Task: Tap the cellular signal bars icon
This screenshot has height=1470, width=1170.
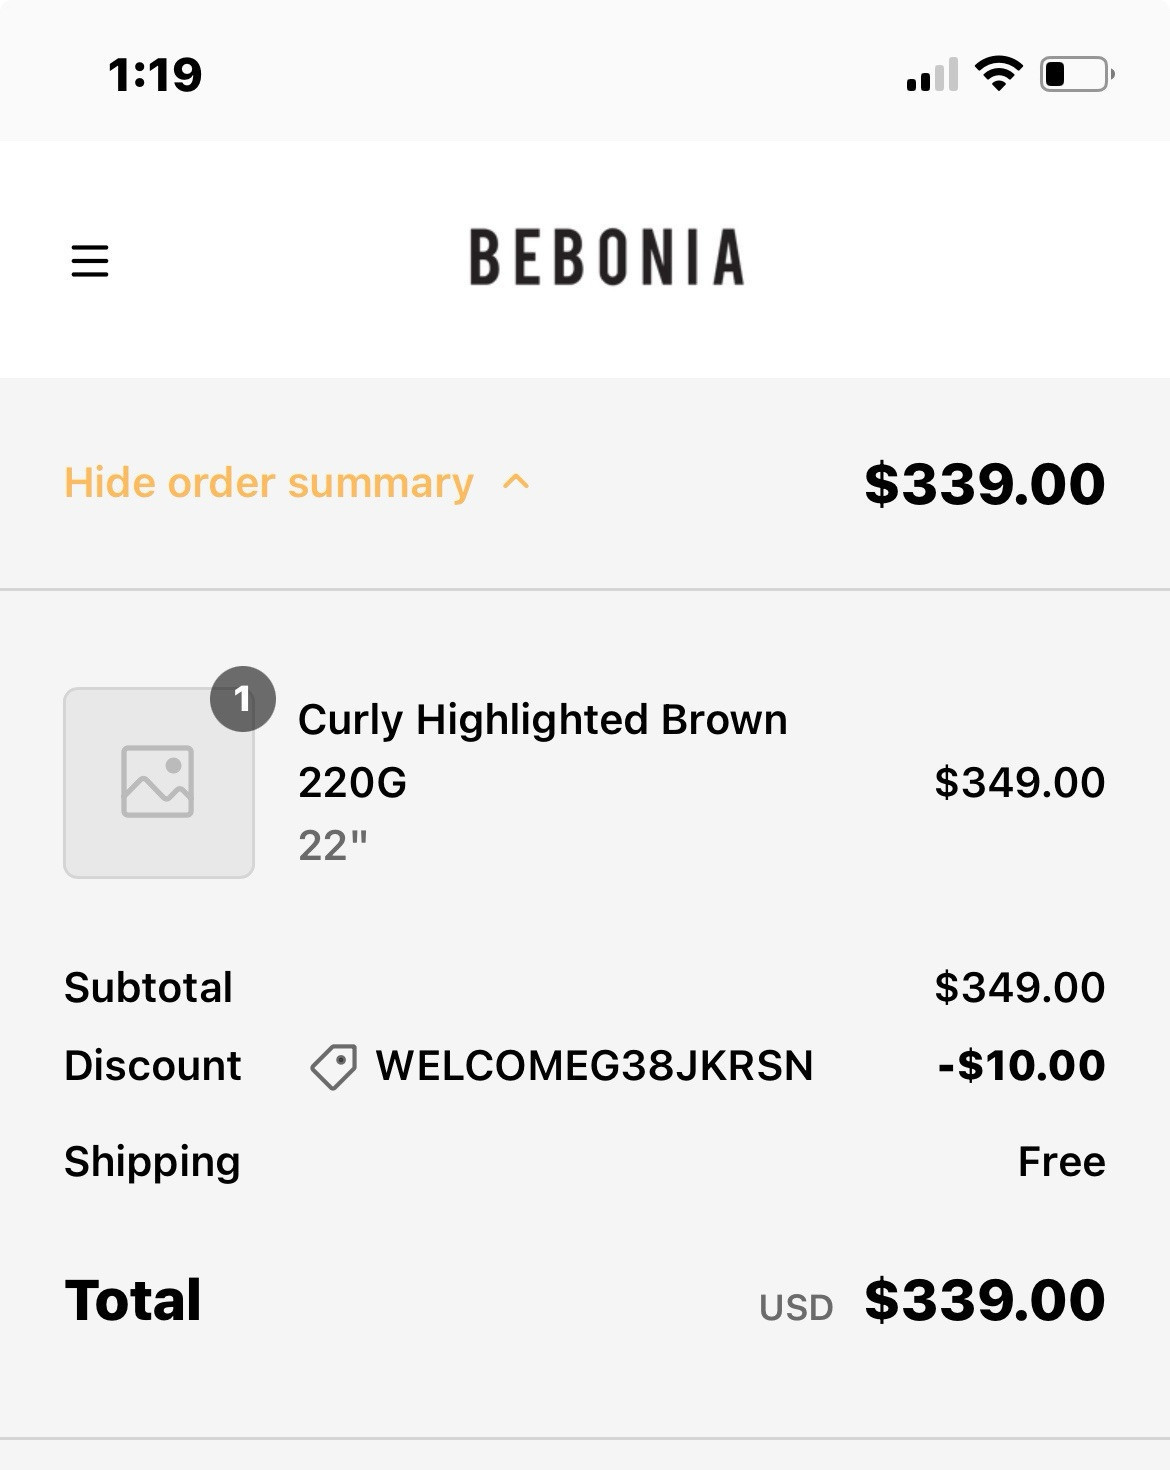Action: click(932, 75)
